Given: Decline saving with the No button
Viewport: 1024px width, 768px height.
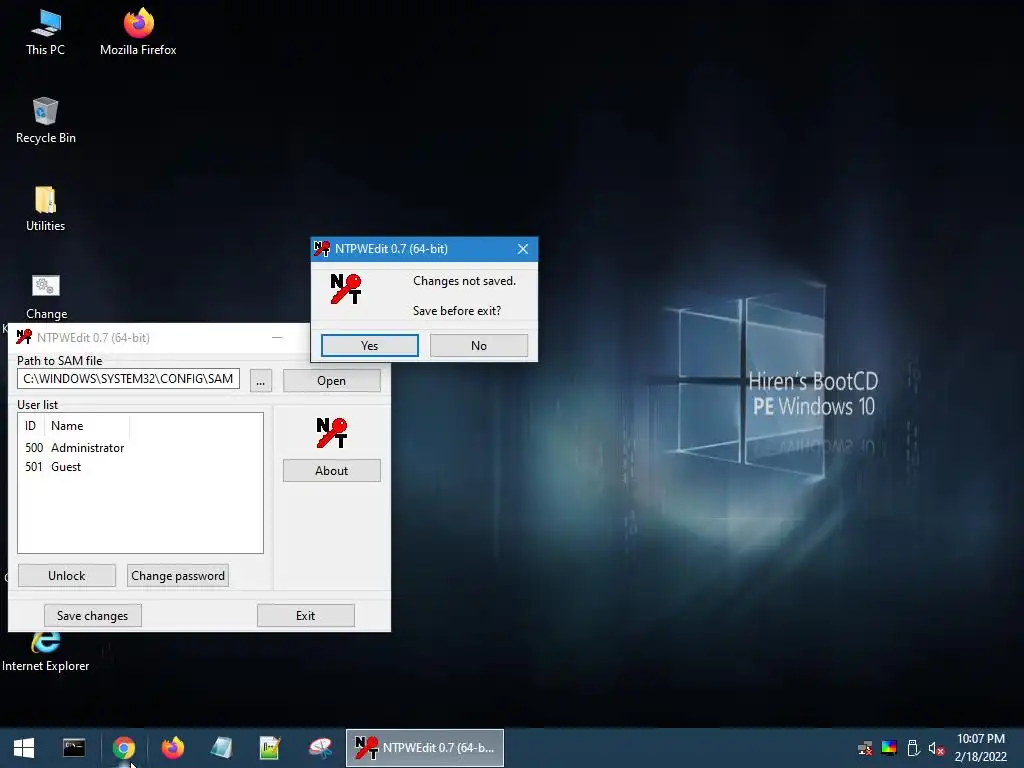Looking at the screenshot, I should click(479, 345).
